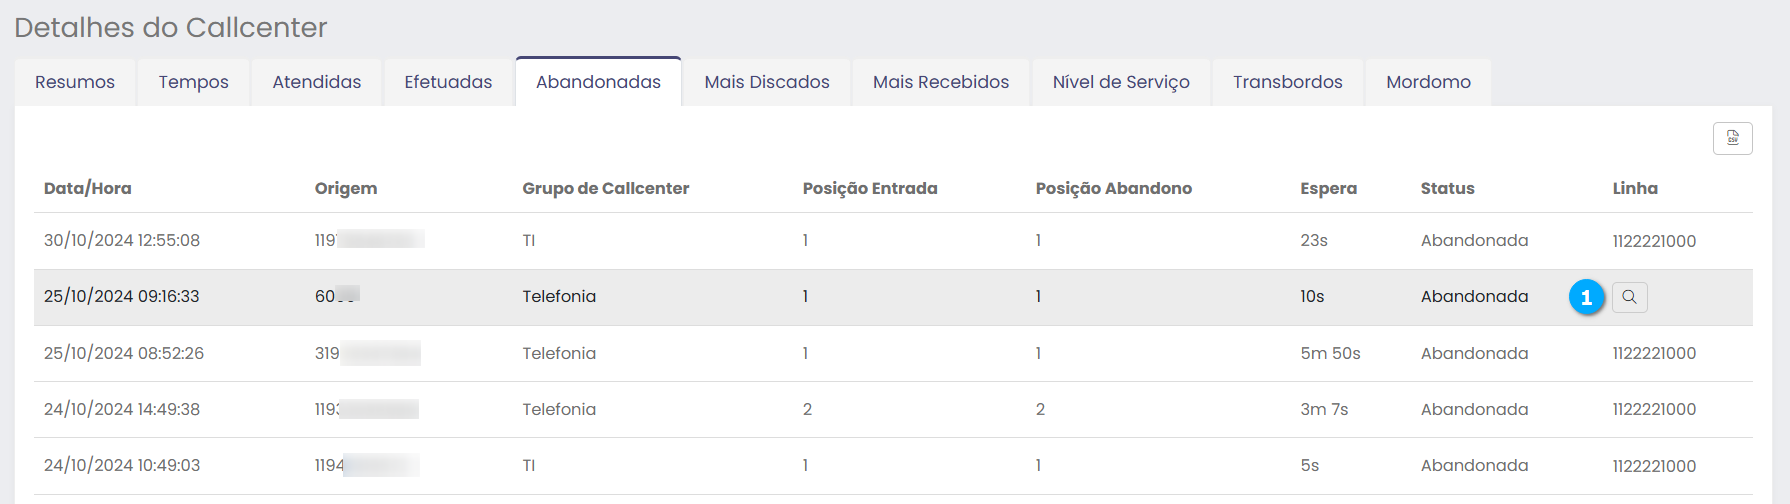
Task: Click the row dated 24/10/2024 14:49:38
Action: click(122, 409)
